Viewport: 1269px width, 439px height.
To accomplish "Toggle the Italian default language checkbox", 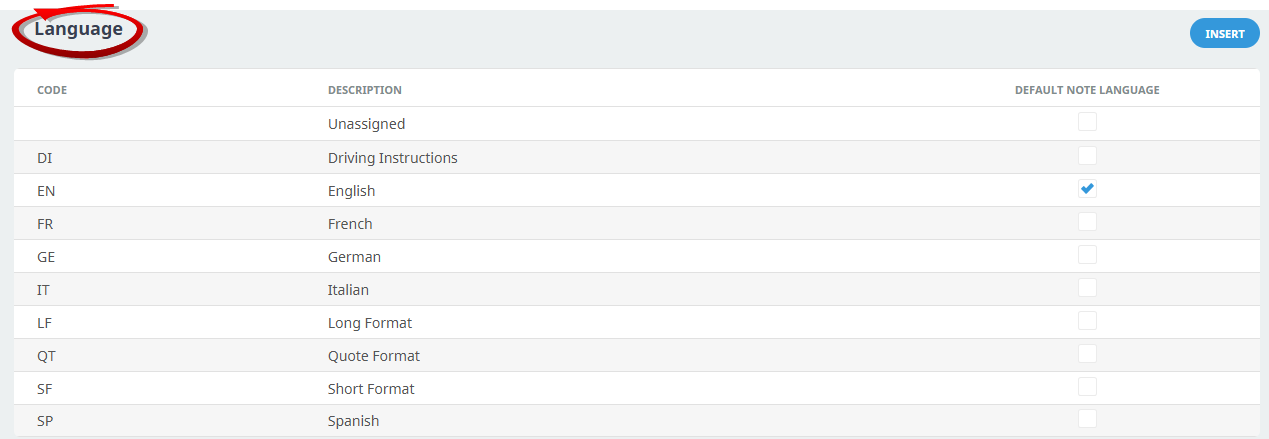I will (x=1087, y=288).
